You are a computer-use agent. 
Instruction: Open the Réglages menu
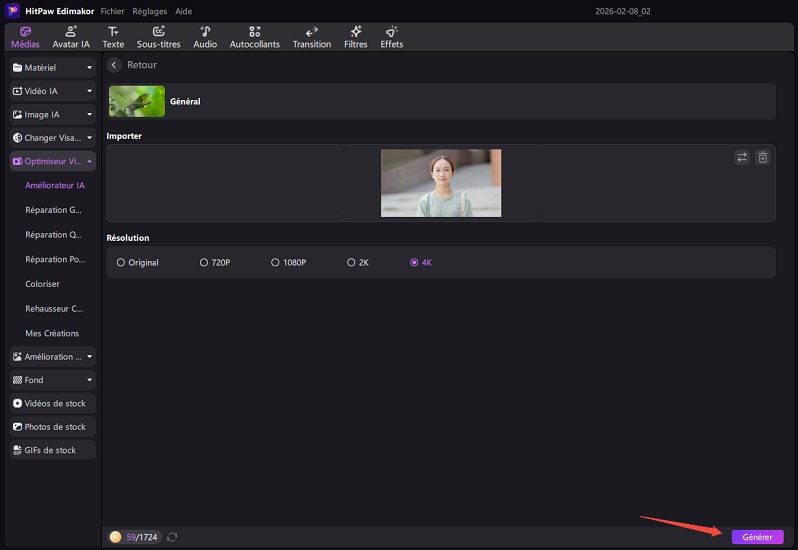pos(150,11)
